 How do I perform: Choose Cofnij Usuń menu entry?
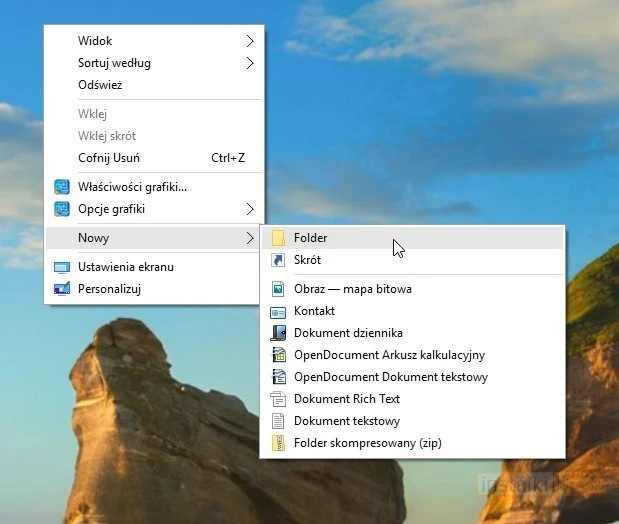[109, 158]
